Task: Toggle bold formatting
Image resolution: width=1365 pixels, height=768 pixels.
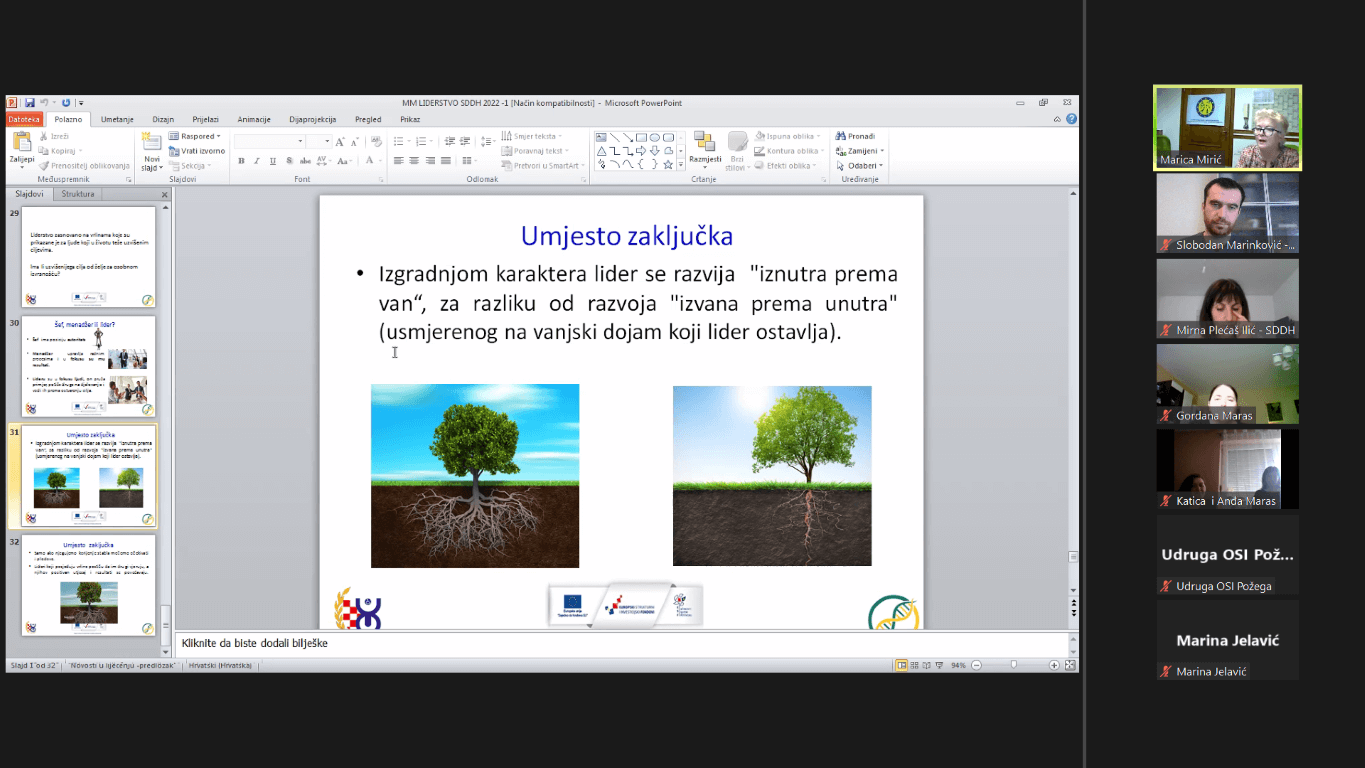Action: click(241, 161)
